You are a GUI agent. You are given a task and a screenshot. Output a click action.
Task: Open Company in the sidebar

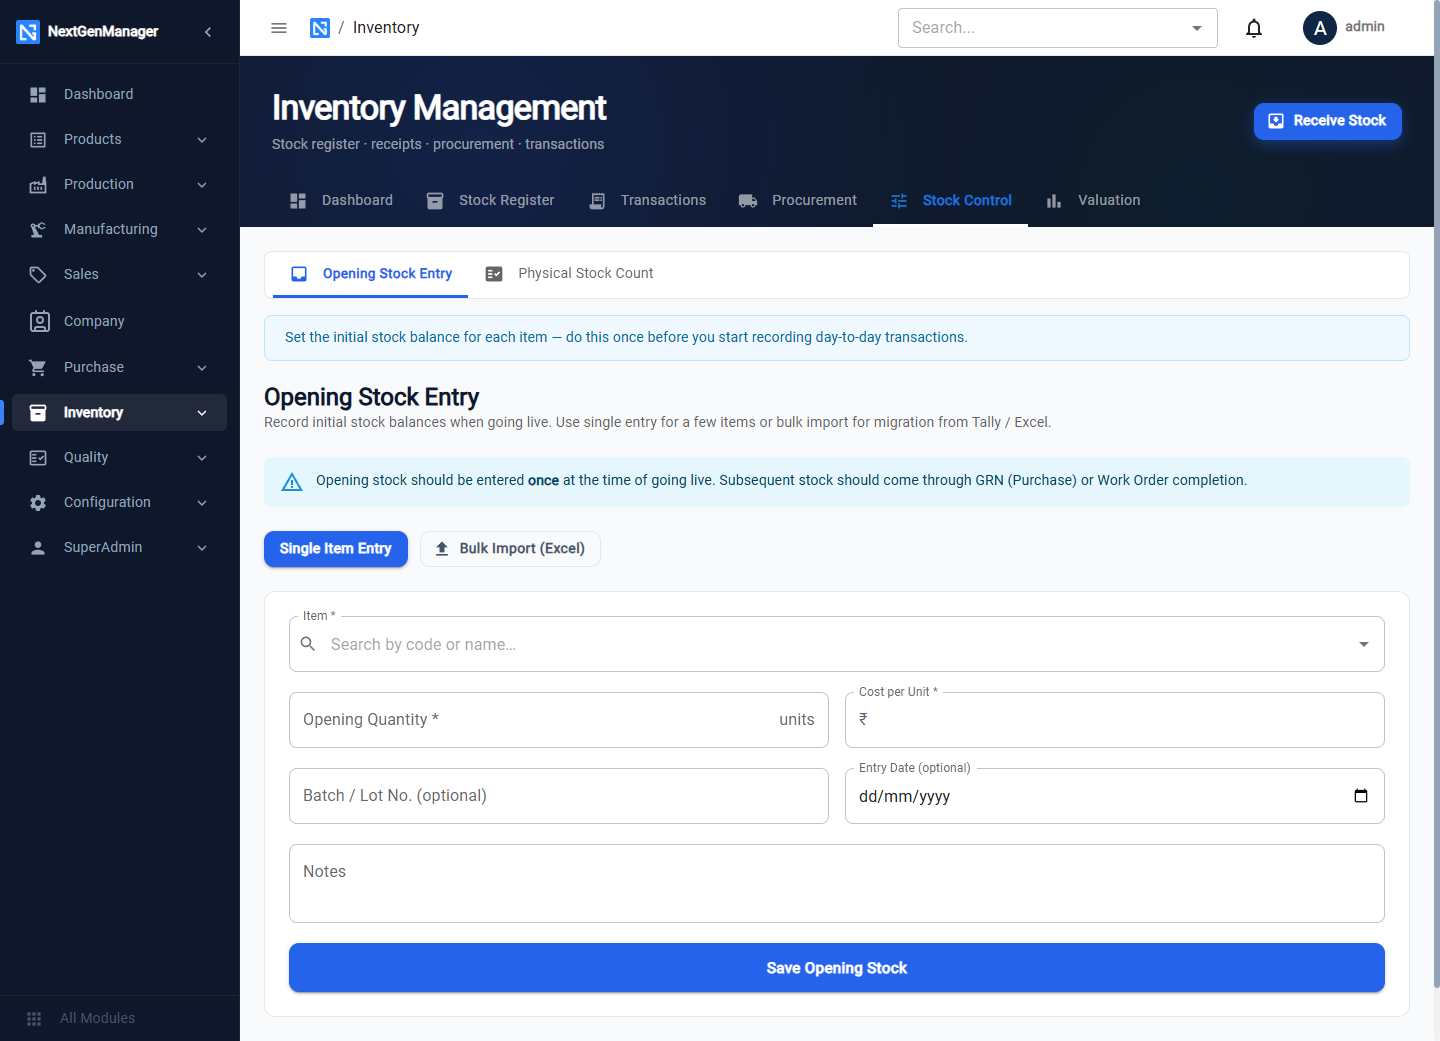coord(119,321)
